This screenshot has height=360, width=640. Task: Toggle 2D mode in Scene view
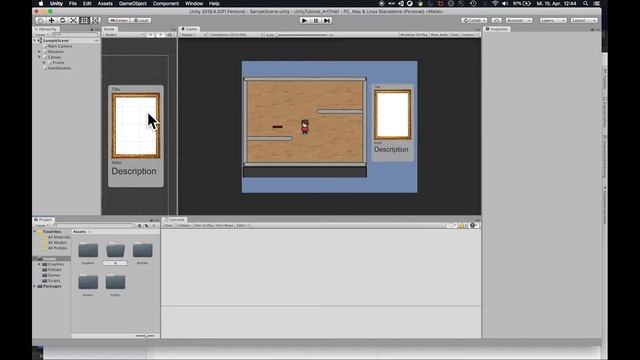151,35
